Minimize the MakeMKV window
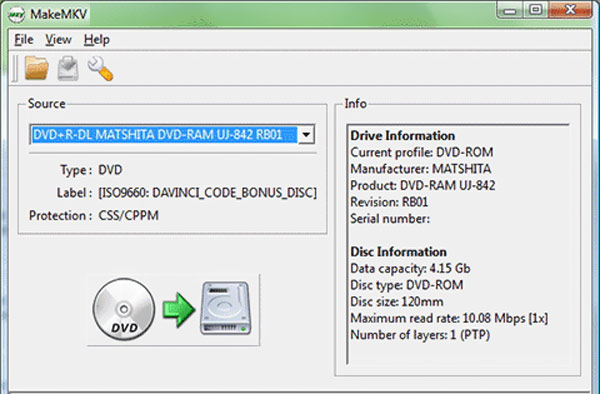This screenshot has height=394, width=600. point(510,10)
